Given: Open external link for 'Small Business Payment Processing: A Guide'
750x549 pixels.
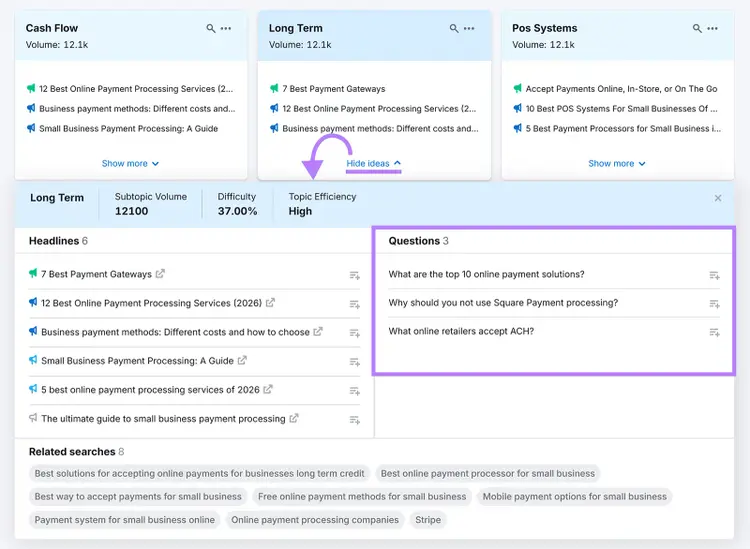Looking at the screenshot, I should tap(242, 360).
